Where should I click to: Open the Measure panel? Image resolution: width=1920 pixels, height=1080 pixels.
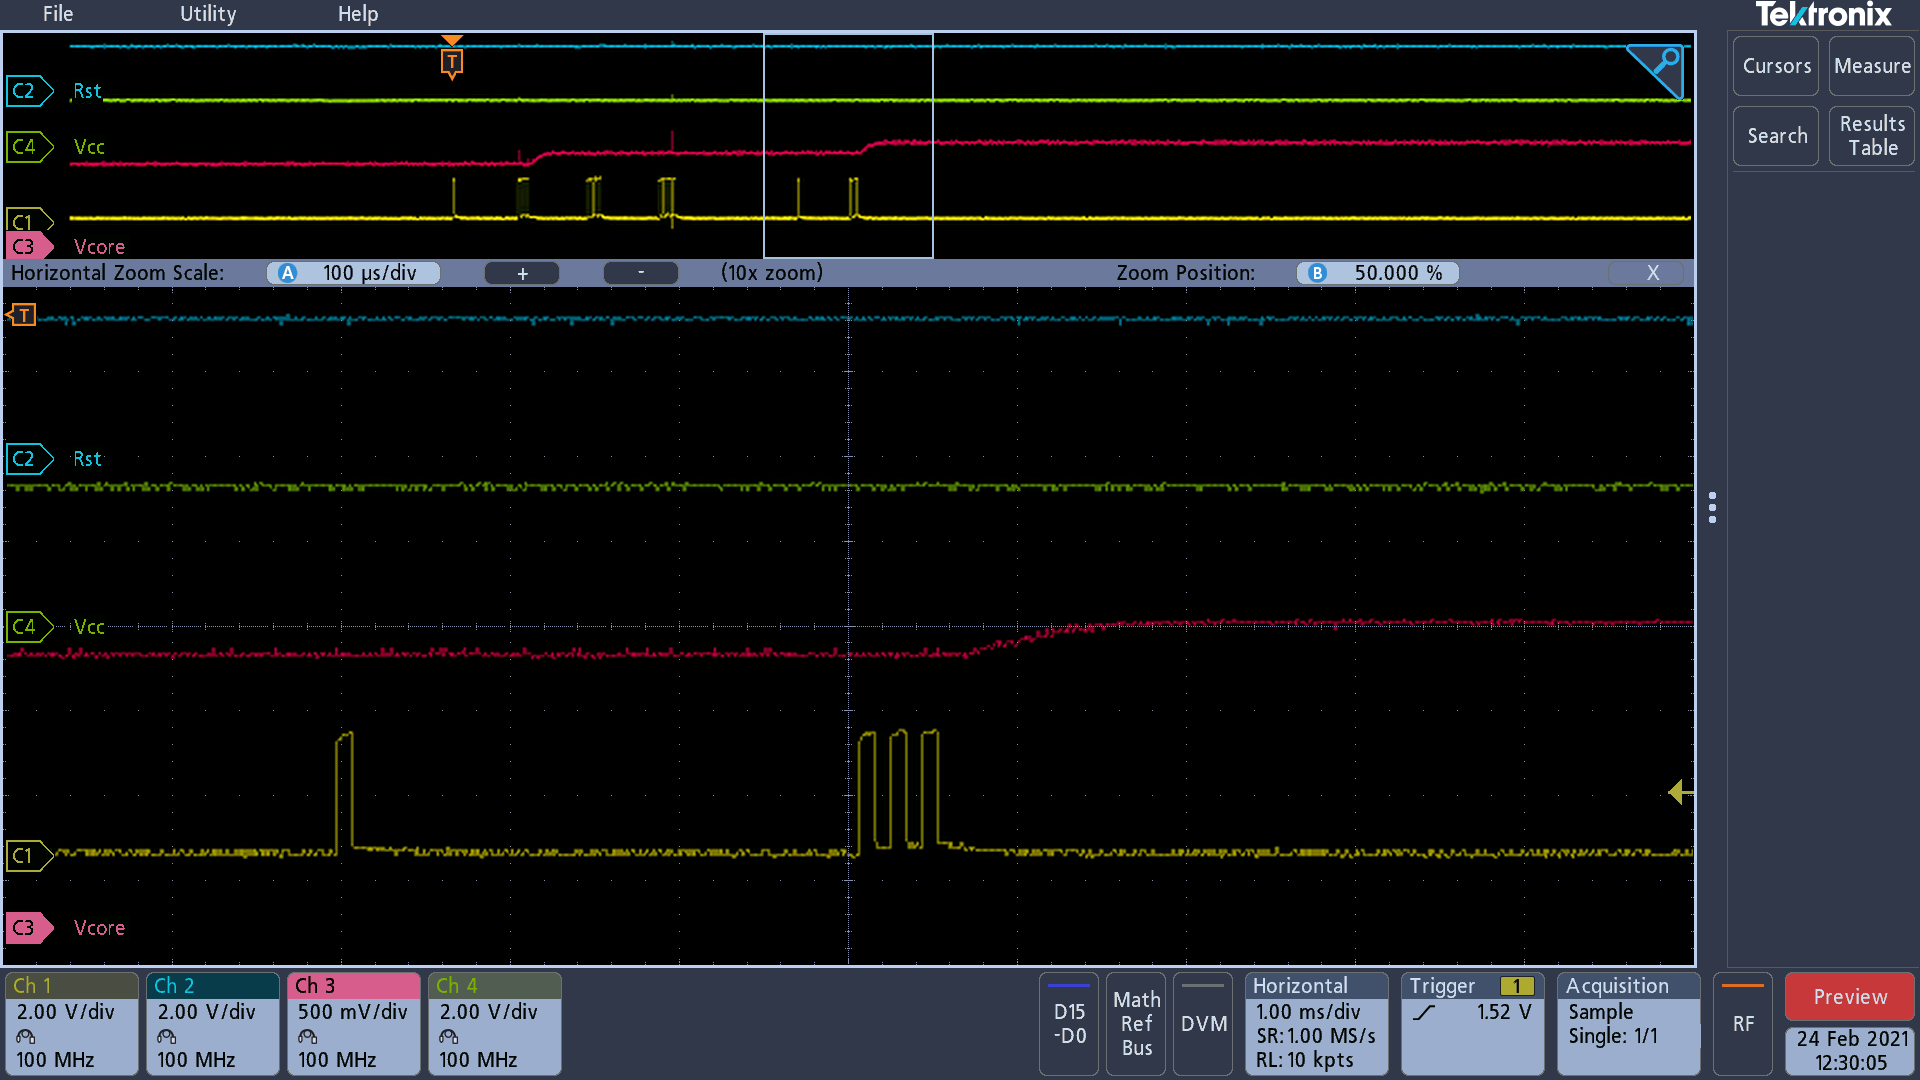click(1872, 66)
